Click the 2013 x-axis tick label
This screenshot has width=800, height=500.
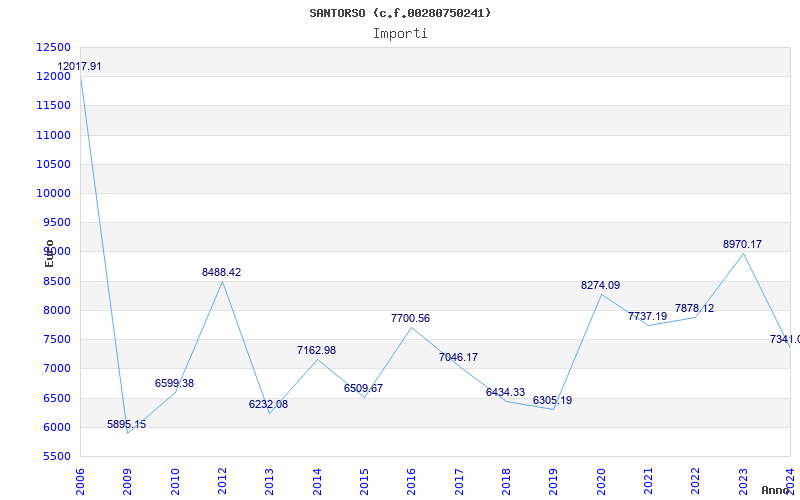(269, 482)
